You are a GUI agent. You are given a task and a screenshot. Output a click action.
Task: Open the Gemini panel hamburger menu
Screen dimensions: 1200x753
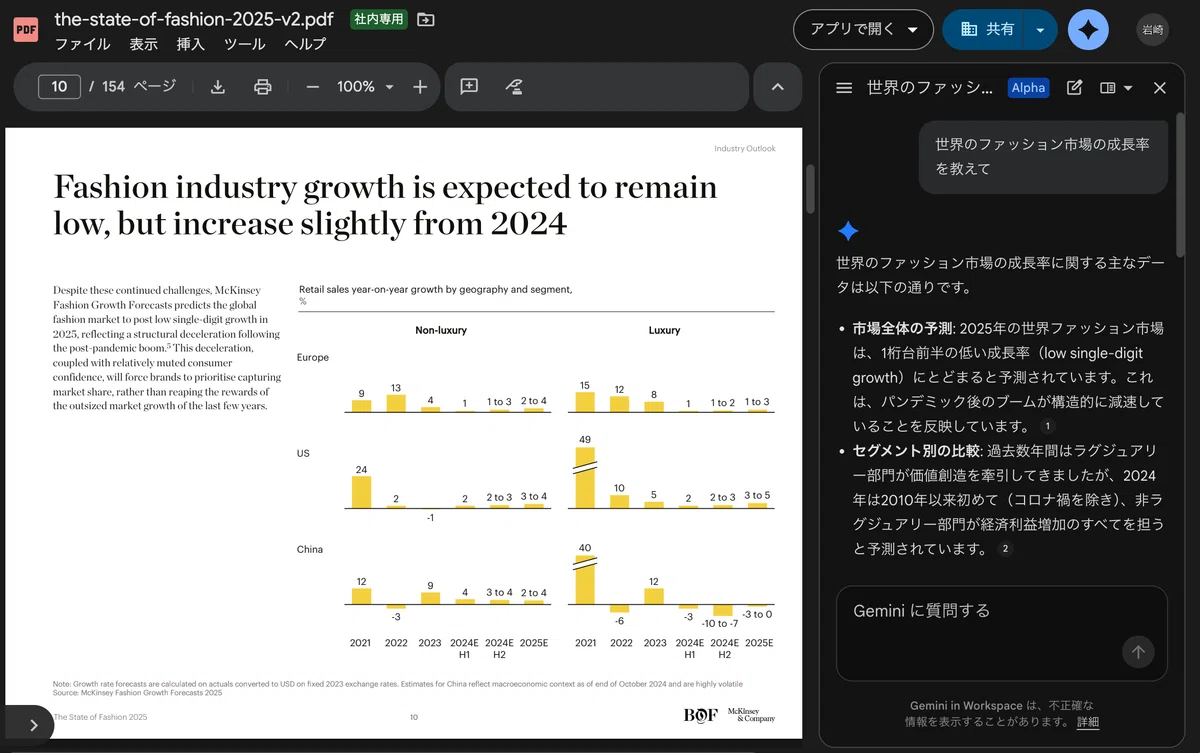(x=844, y=88)
